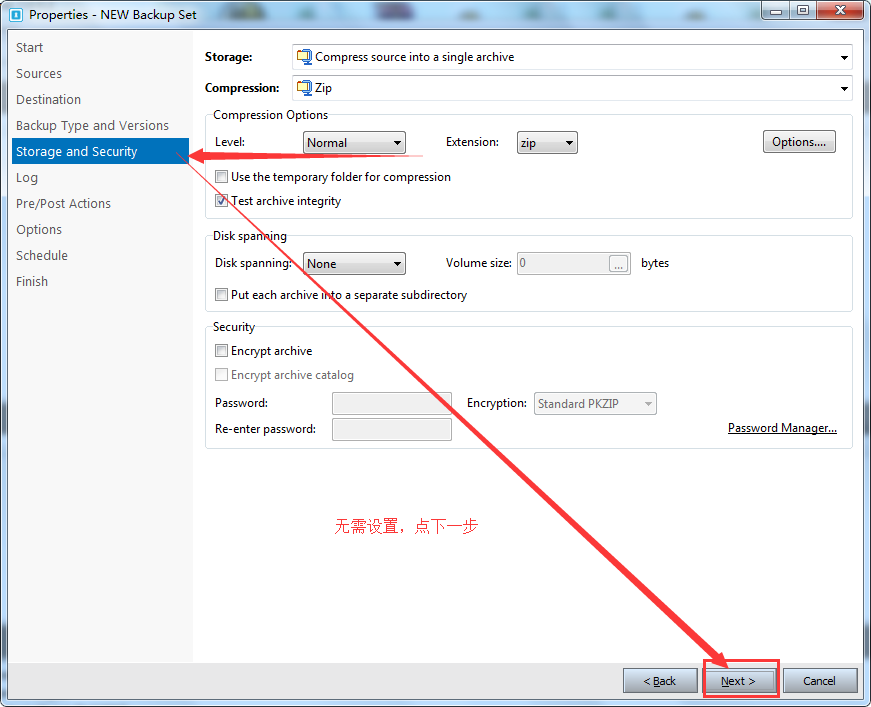Click the < Back button
The width and height of the screenshot is (871, 707).
(x=660, y=681)
